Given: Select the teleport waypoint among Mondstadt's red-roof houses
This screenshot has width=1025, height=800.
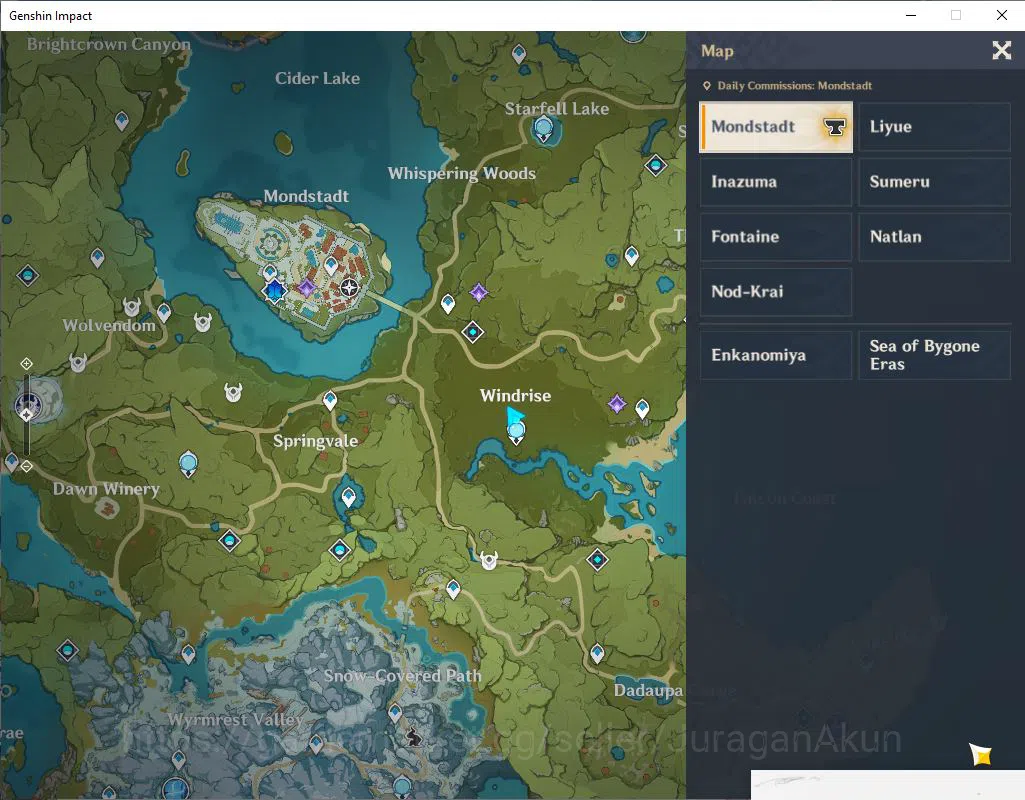Looking at the screenshot, I should click(x=331, y=266).
